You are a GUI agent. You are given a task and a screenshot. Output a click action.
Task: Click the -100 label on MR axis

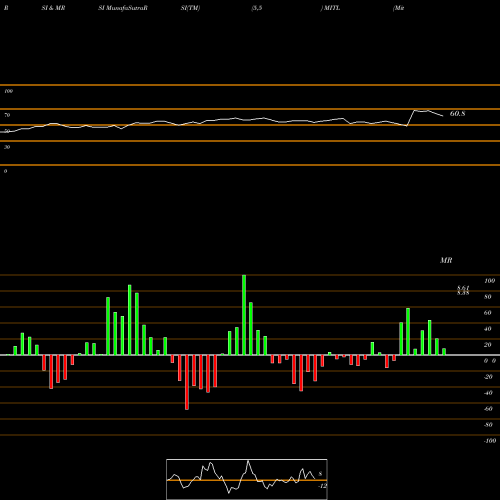coord(490,441)
